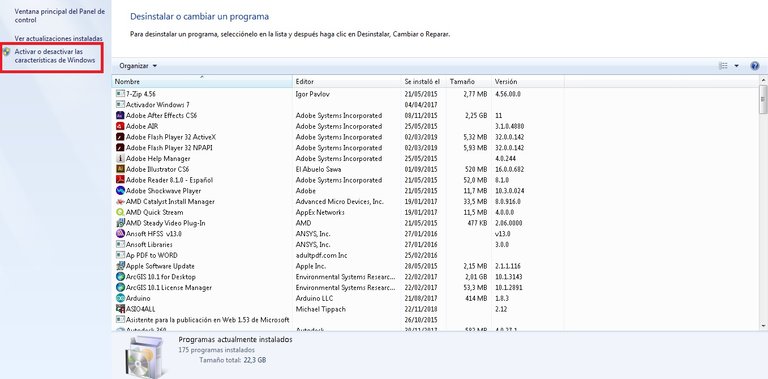Click the Ansoft HFSS v13.0 icon
Screen dimensions: 768x379
[x=120, y=234]
